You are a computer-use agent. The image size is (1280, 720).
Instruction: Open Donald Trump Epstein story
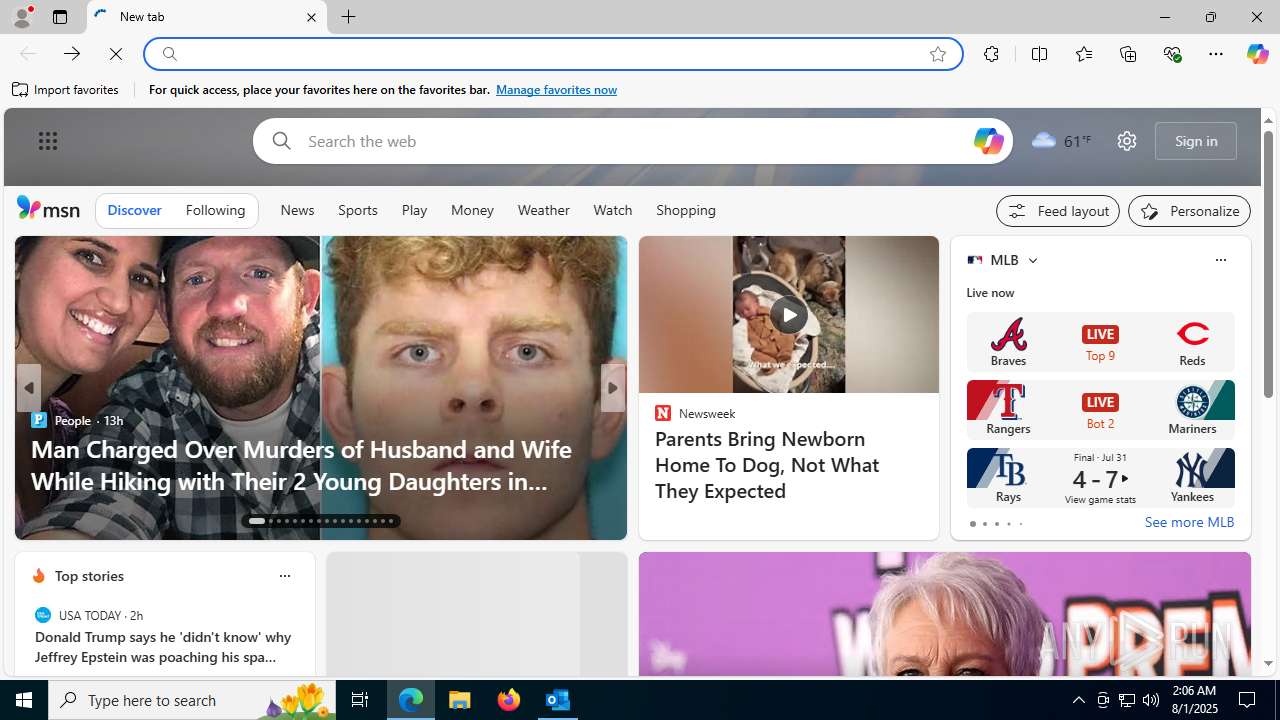coord(164,647)
